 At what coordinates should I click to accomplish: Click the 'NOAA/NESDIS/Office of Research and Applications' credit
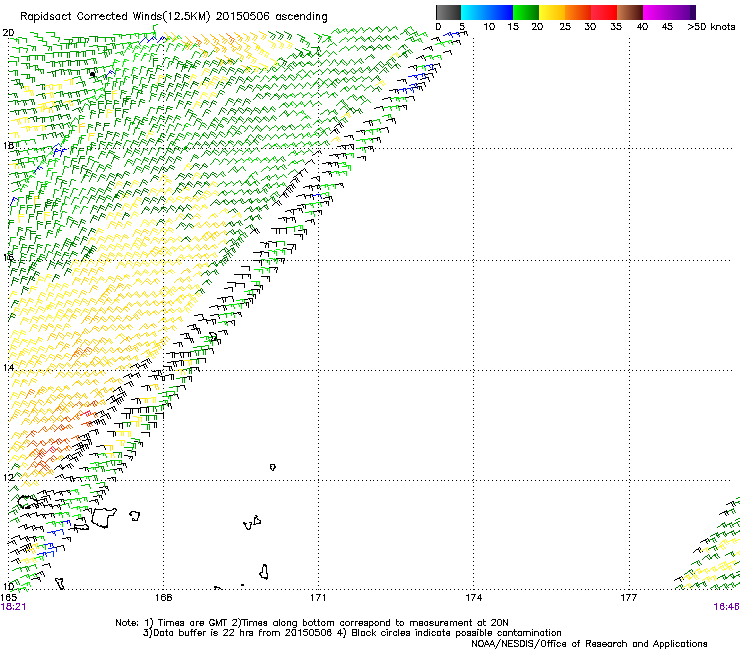tap(589, 644)
